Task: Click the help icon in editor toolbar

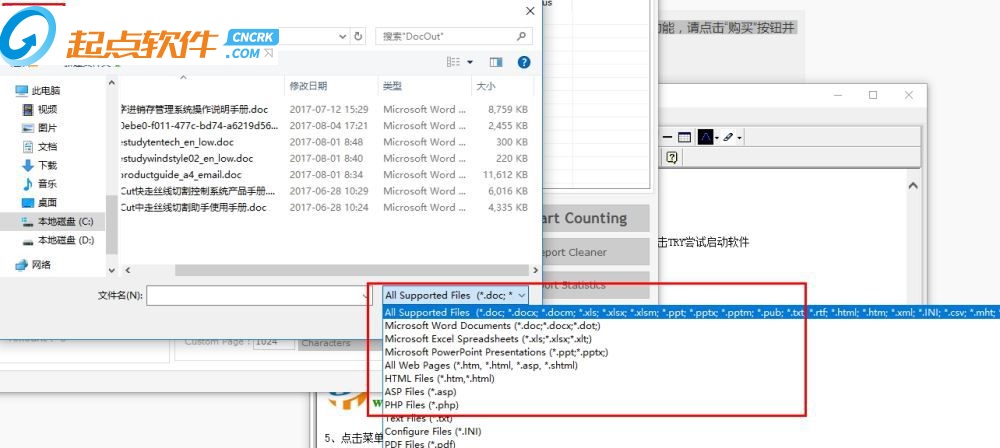Action: (x=672, y=157)
